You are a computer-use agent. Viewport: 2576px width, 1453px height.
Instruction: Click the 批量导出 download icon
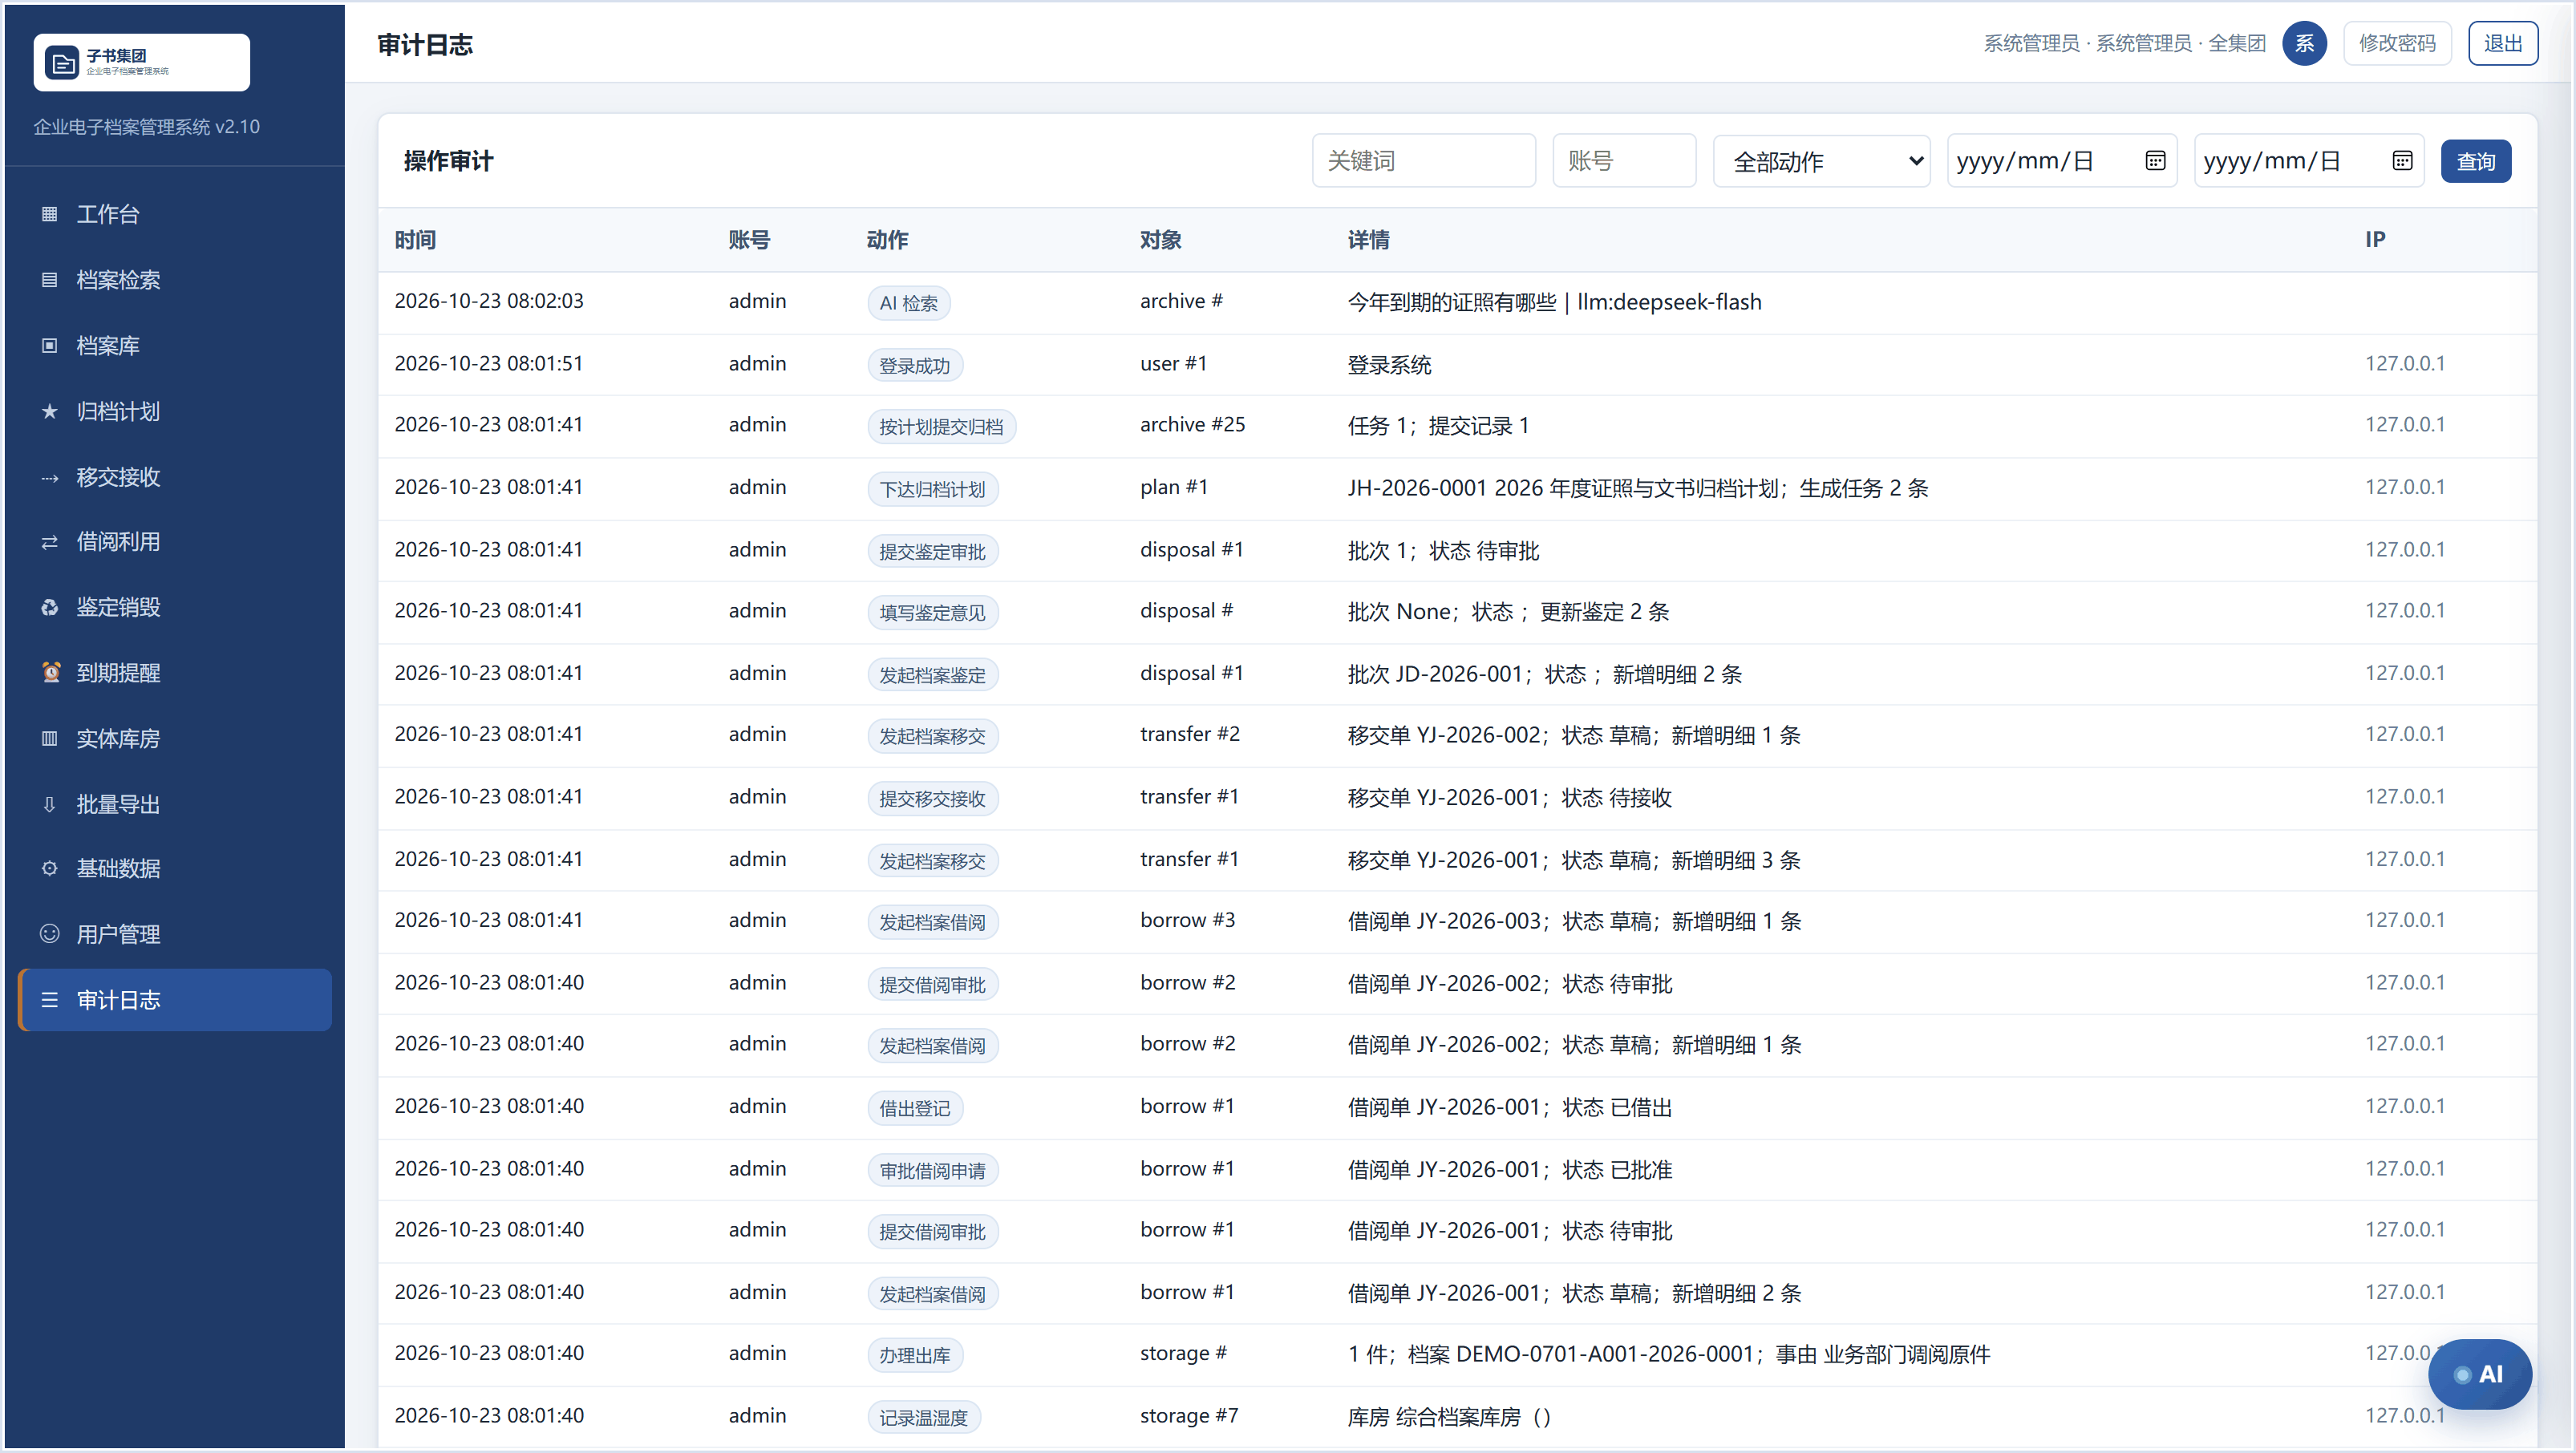click(x=49, y=804)
